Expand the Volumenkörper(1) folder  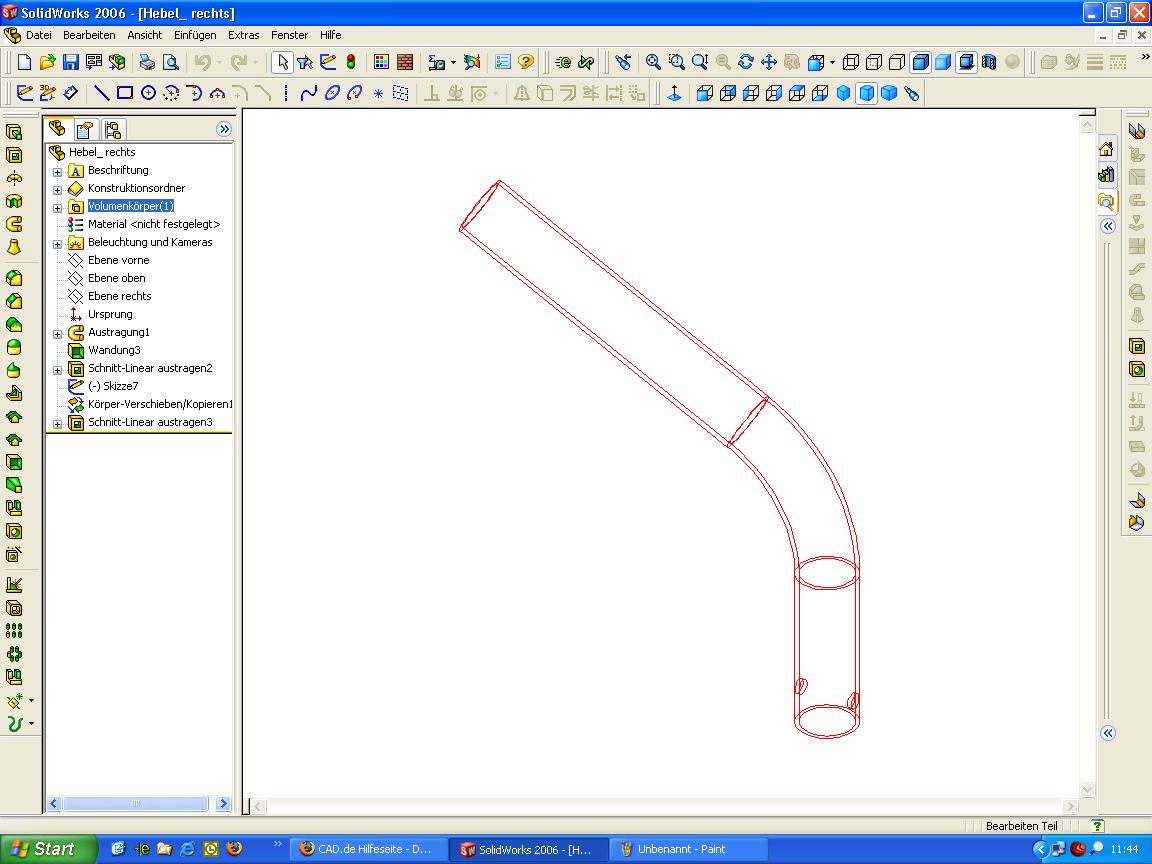coord(57,208)
